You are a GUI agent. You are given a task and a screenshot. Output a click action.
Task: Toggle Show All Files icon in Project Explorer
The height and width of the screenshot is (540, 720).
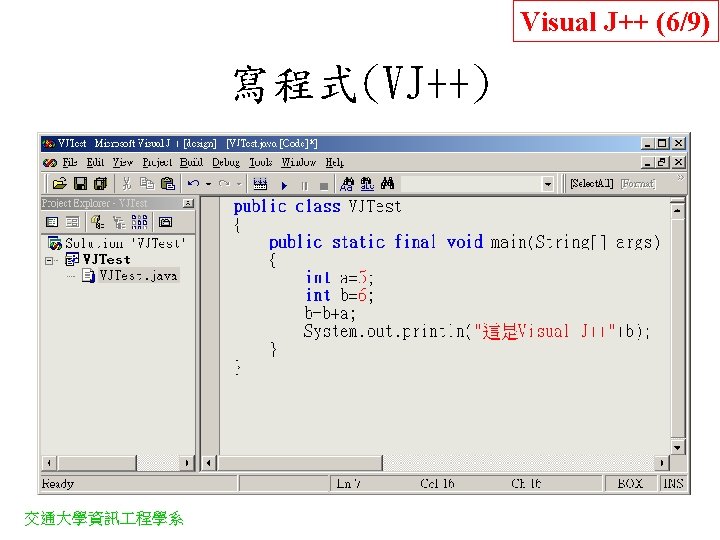(x=140, y=222)
